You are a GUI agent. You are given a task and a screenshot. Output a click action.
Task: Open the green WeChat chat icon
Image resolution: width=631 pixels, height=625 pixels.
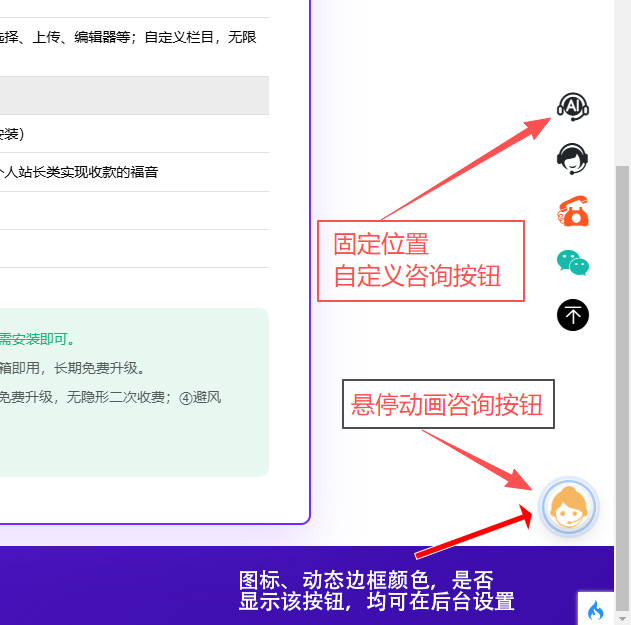(573, 263)
